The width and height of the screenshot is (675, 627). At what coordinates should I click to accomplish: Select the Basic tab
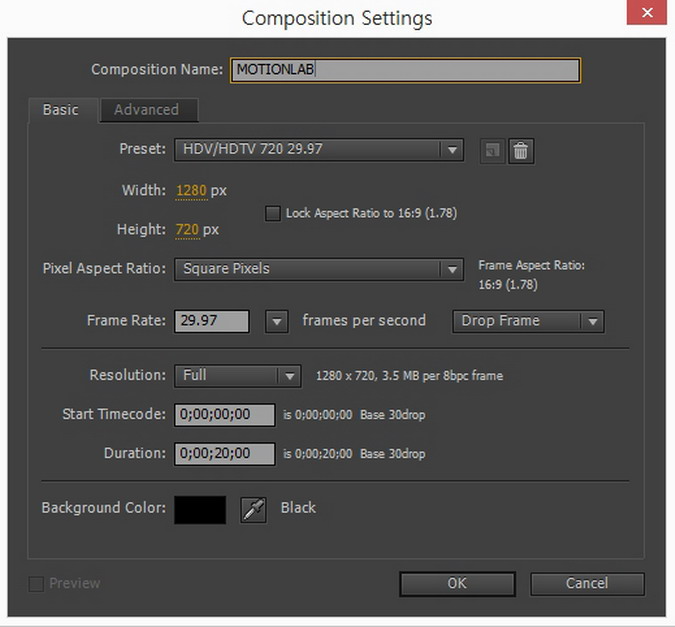[63, 110]
